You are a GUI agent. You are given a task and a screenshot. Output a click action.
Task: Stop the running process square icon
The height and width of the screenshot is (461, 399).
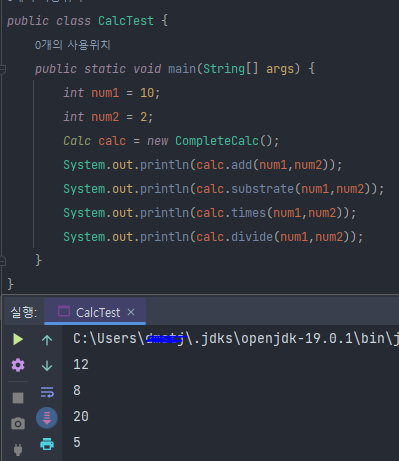point(18,398)
